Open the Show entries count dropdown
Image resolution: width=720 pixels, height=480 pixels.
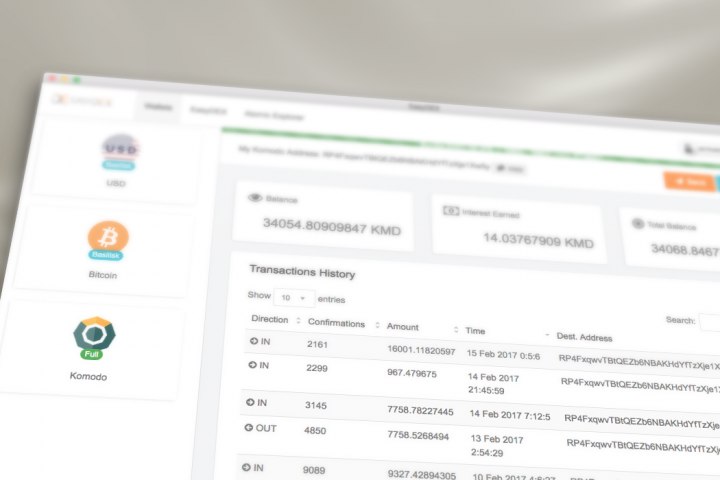tap(294, 298)
